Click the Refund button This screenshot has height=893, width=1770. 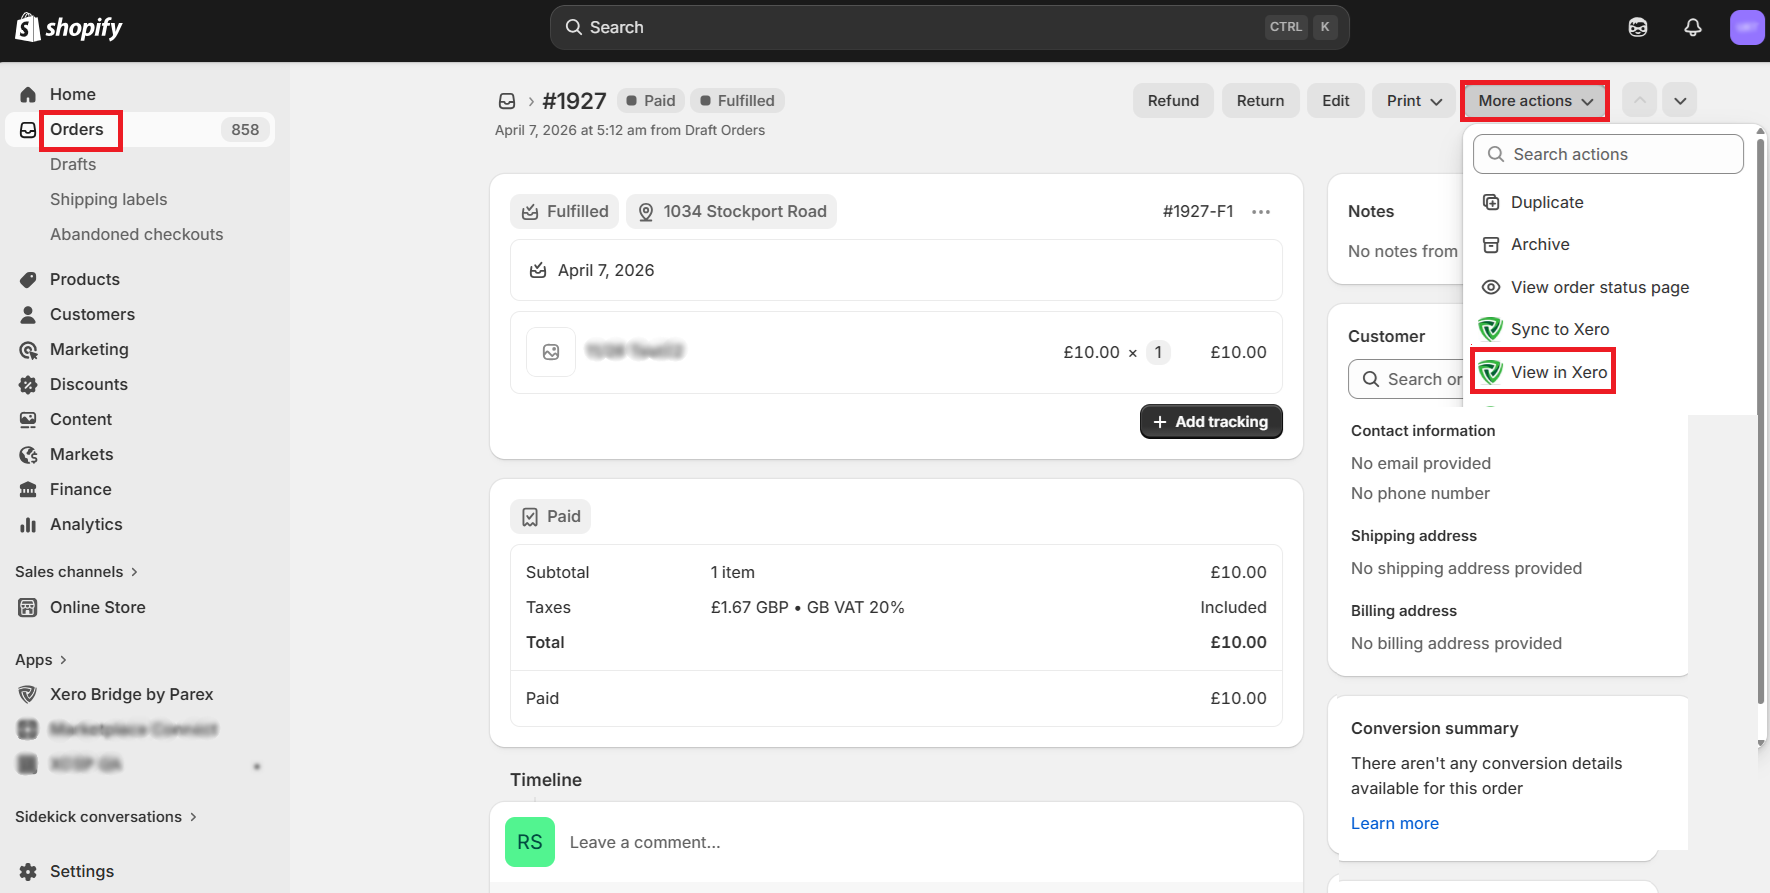(x=1172, y=101)
